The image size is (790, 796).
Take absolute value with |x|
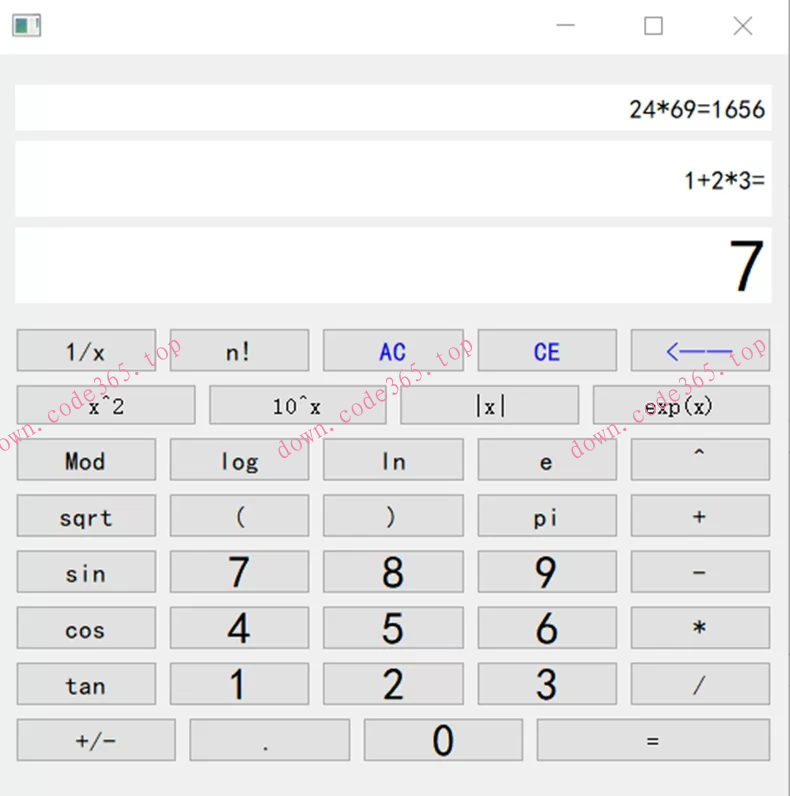pos(489,405)
